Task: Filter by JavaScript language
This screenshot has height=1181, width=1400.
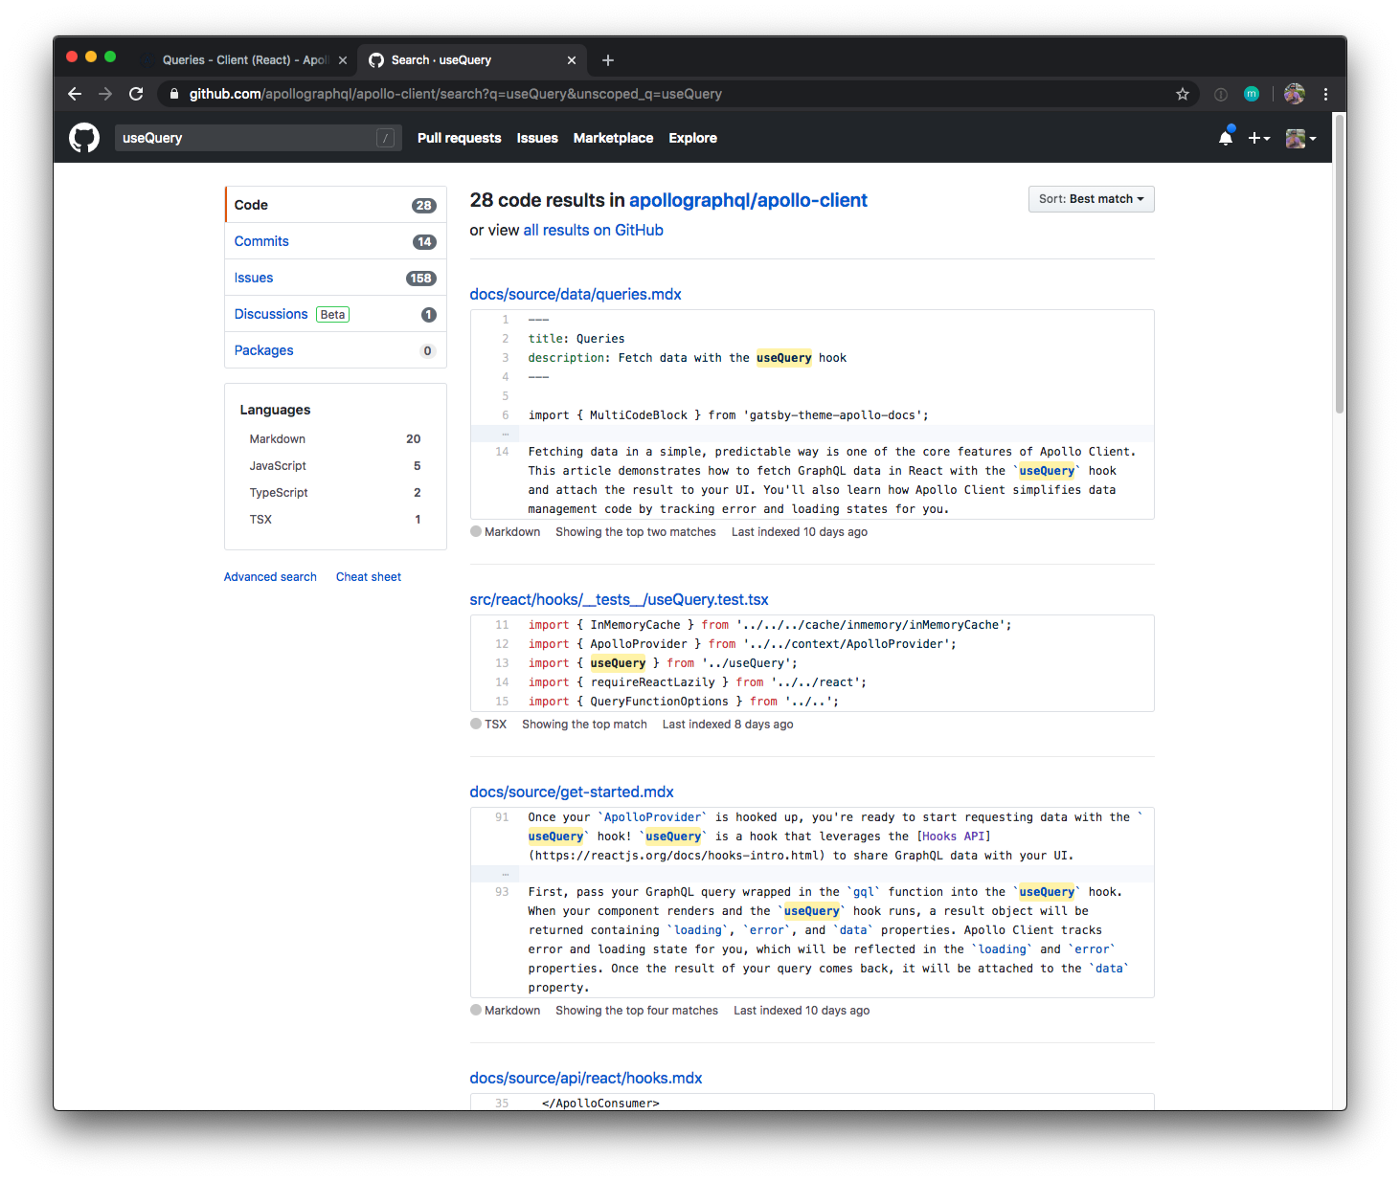Action: coord(335,466)
